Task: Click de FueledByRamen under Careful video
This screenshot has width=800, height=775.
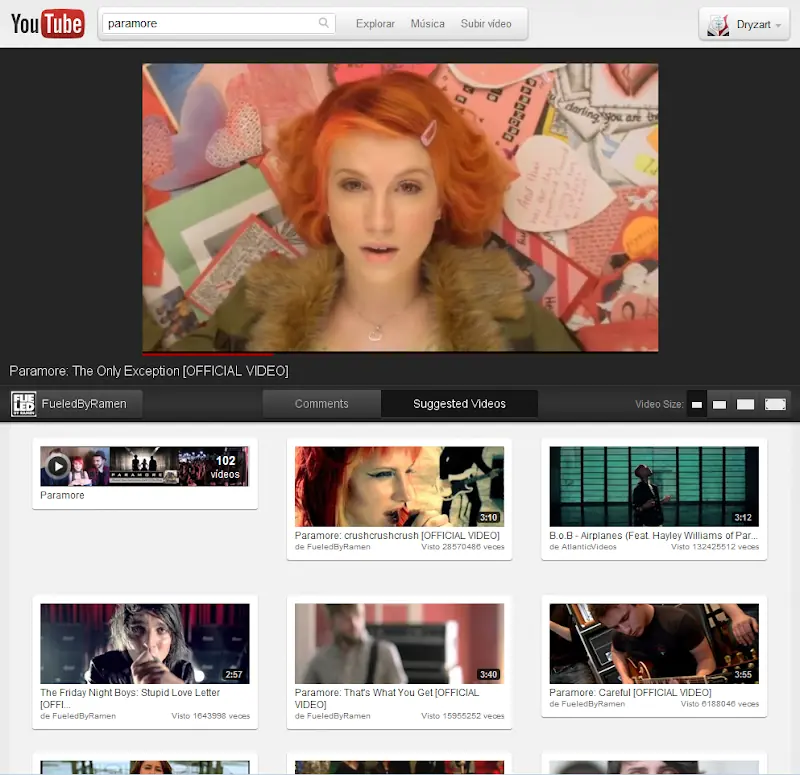Action: pos(587,704)
